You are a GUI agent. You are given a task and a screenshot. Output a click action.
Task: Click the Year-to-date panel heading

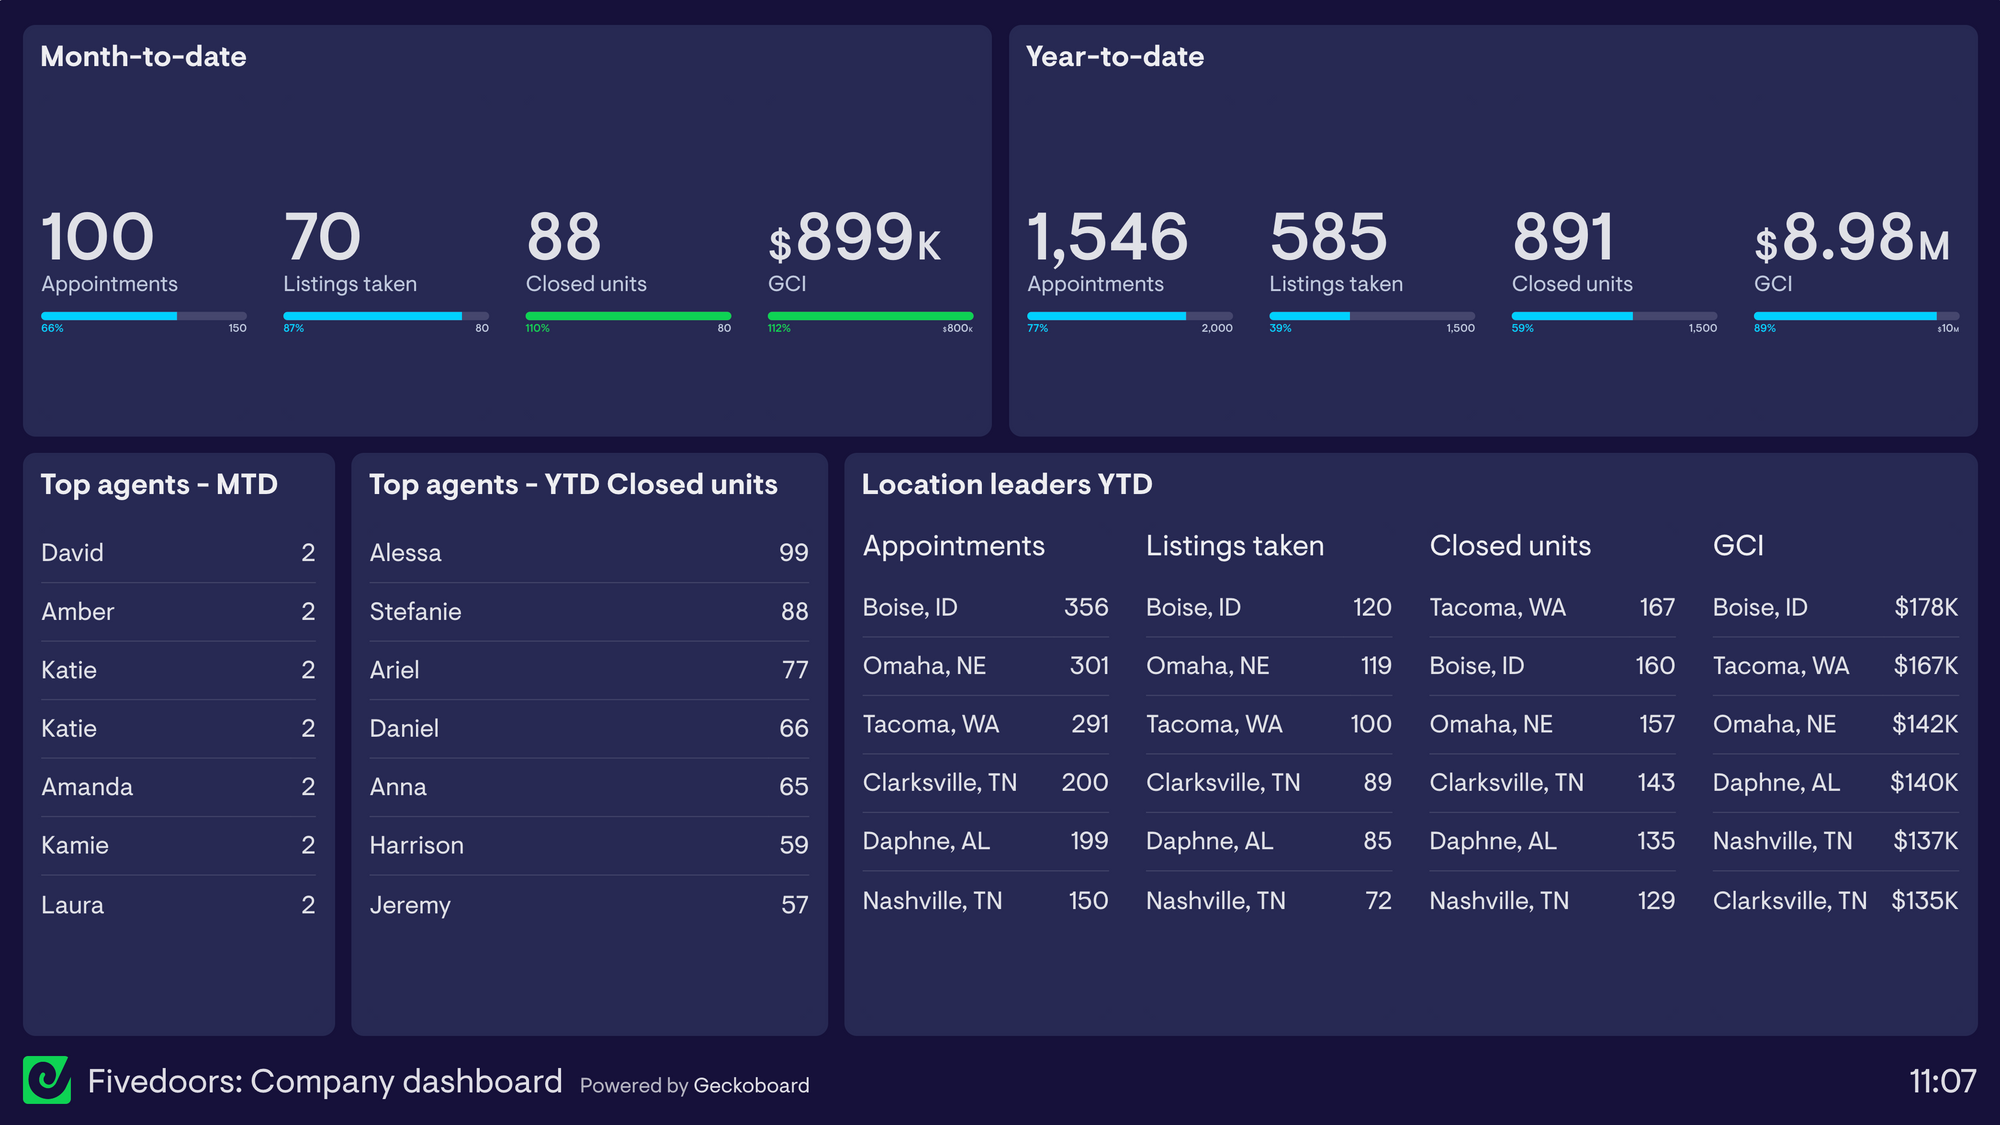point(1114,57)
